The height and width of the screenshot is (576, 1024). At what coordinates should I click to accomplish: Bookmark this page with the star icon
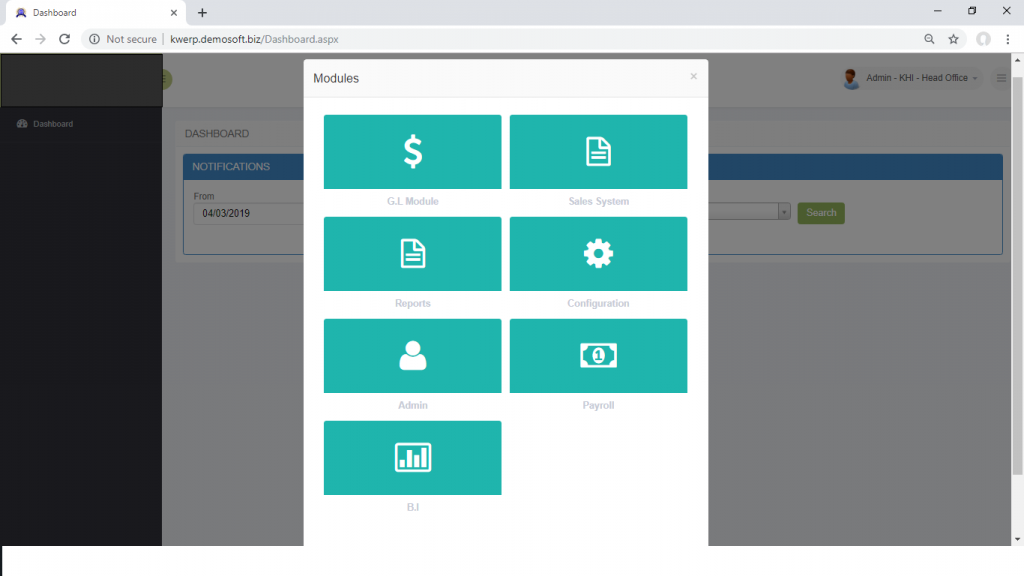(954, 39)
